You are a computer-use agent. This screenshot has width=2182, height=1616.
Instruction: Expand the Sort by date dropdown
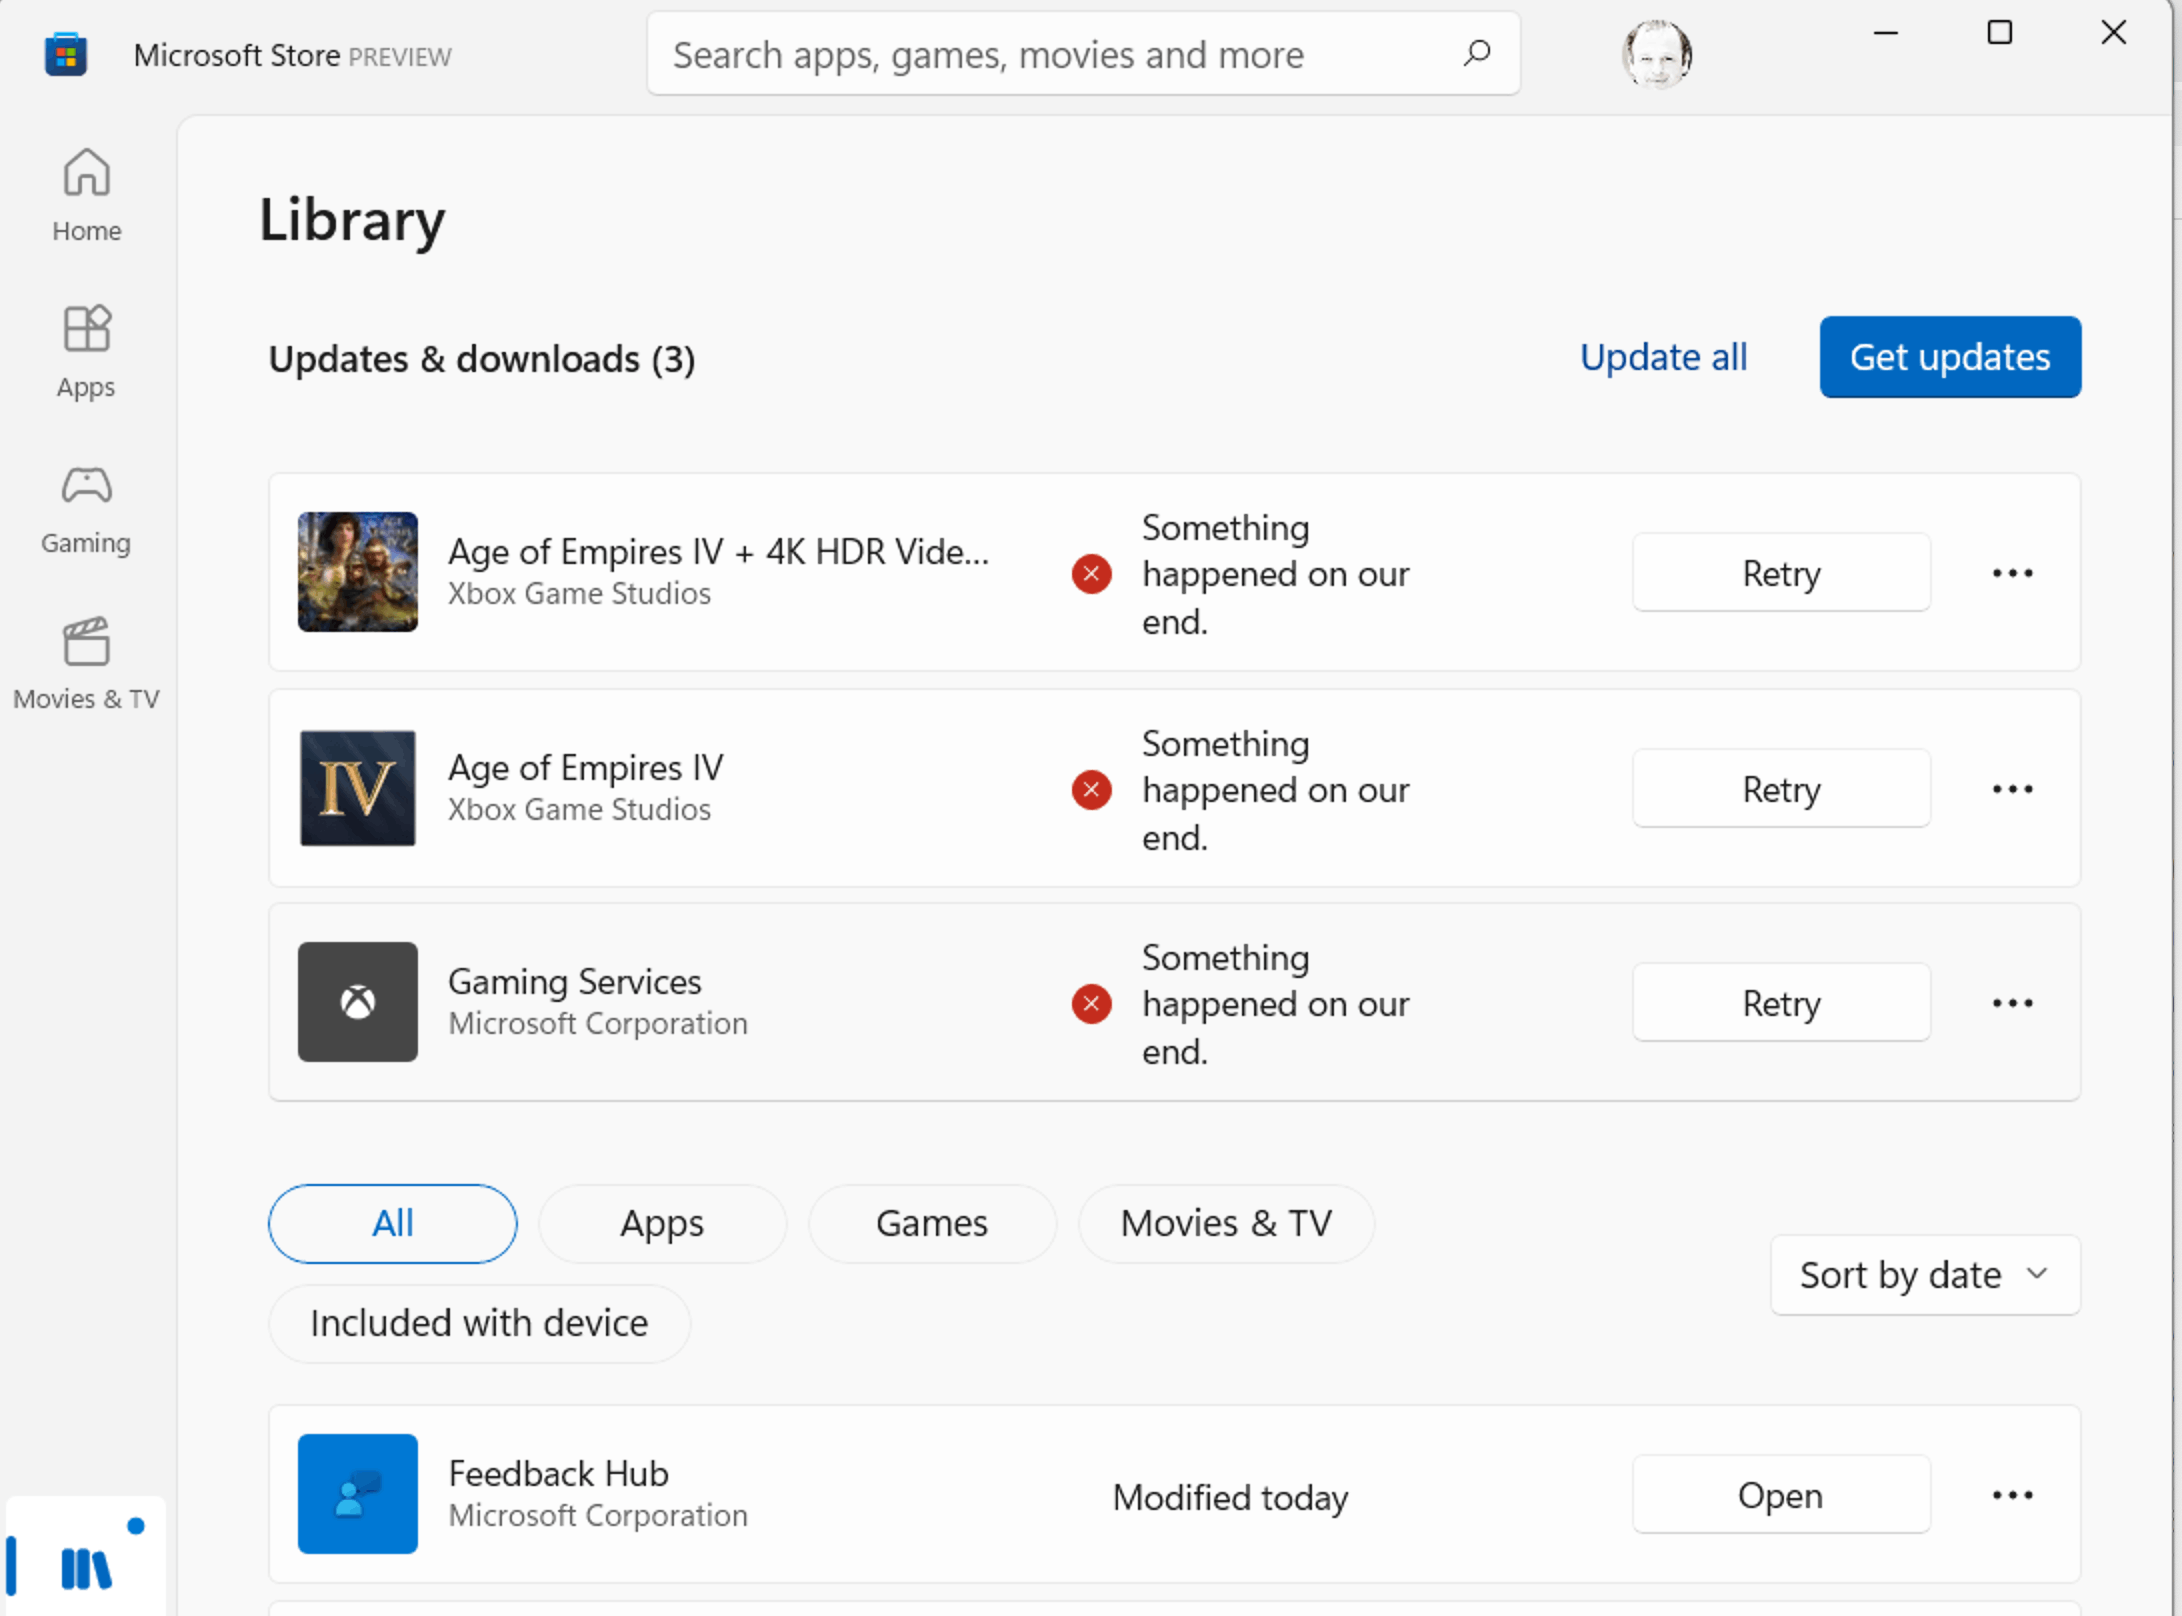1924,1275
